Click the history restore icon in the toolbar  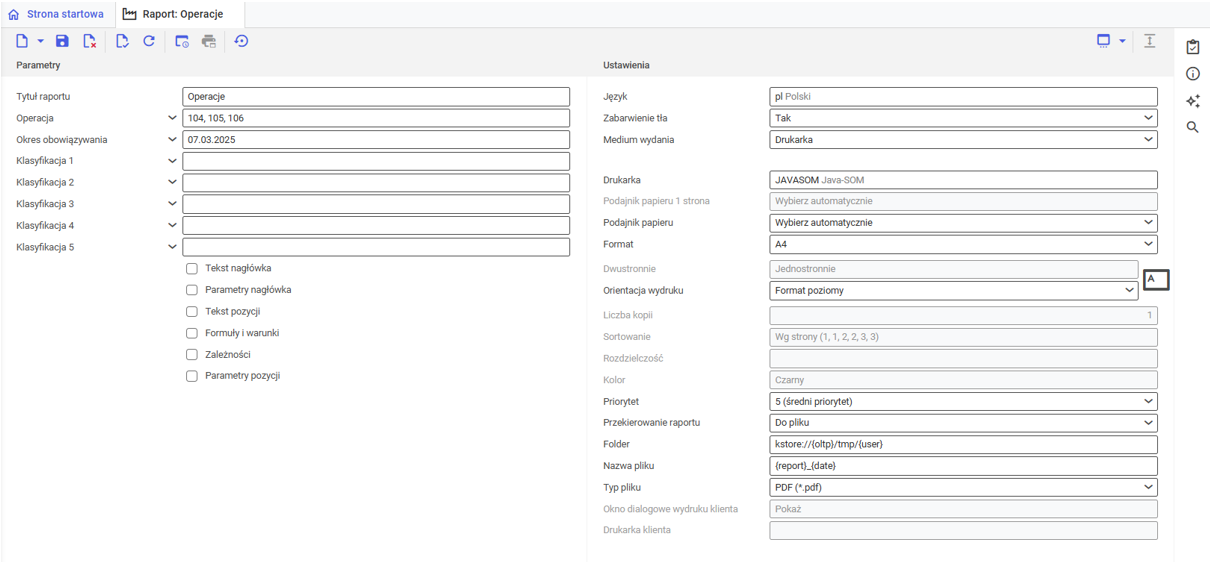click(241, 41)
